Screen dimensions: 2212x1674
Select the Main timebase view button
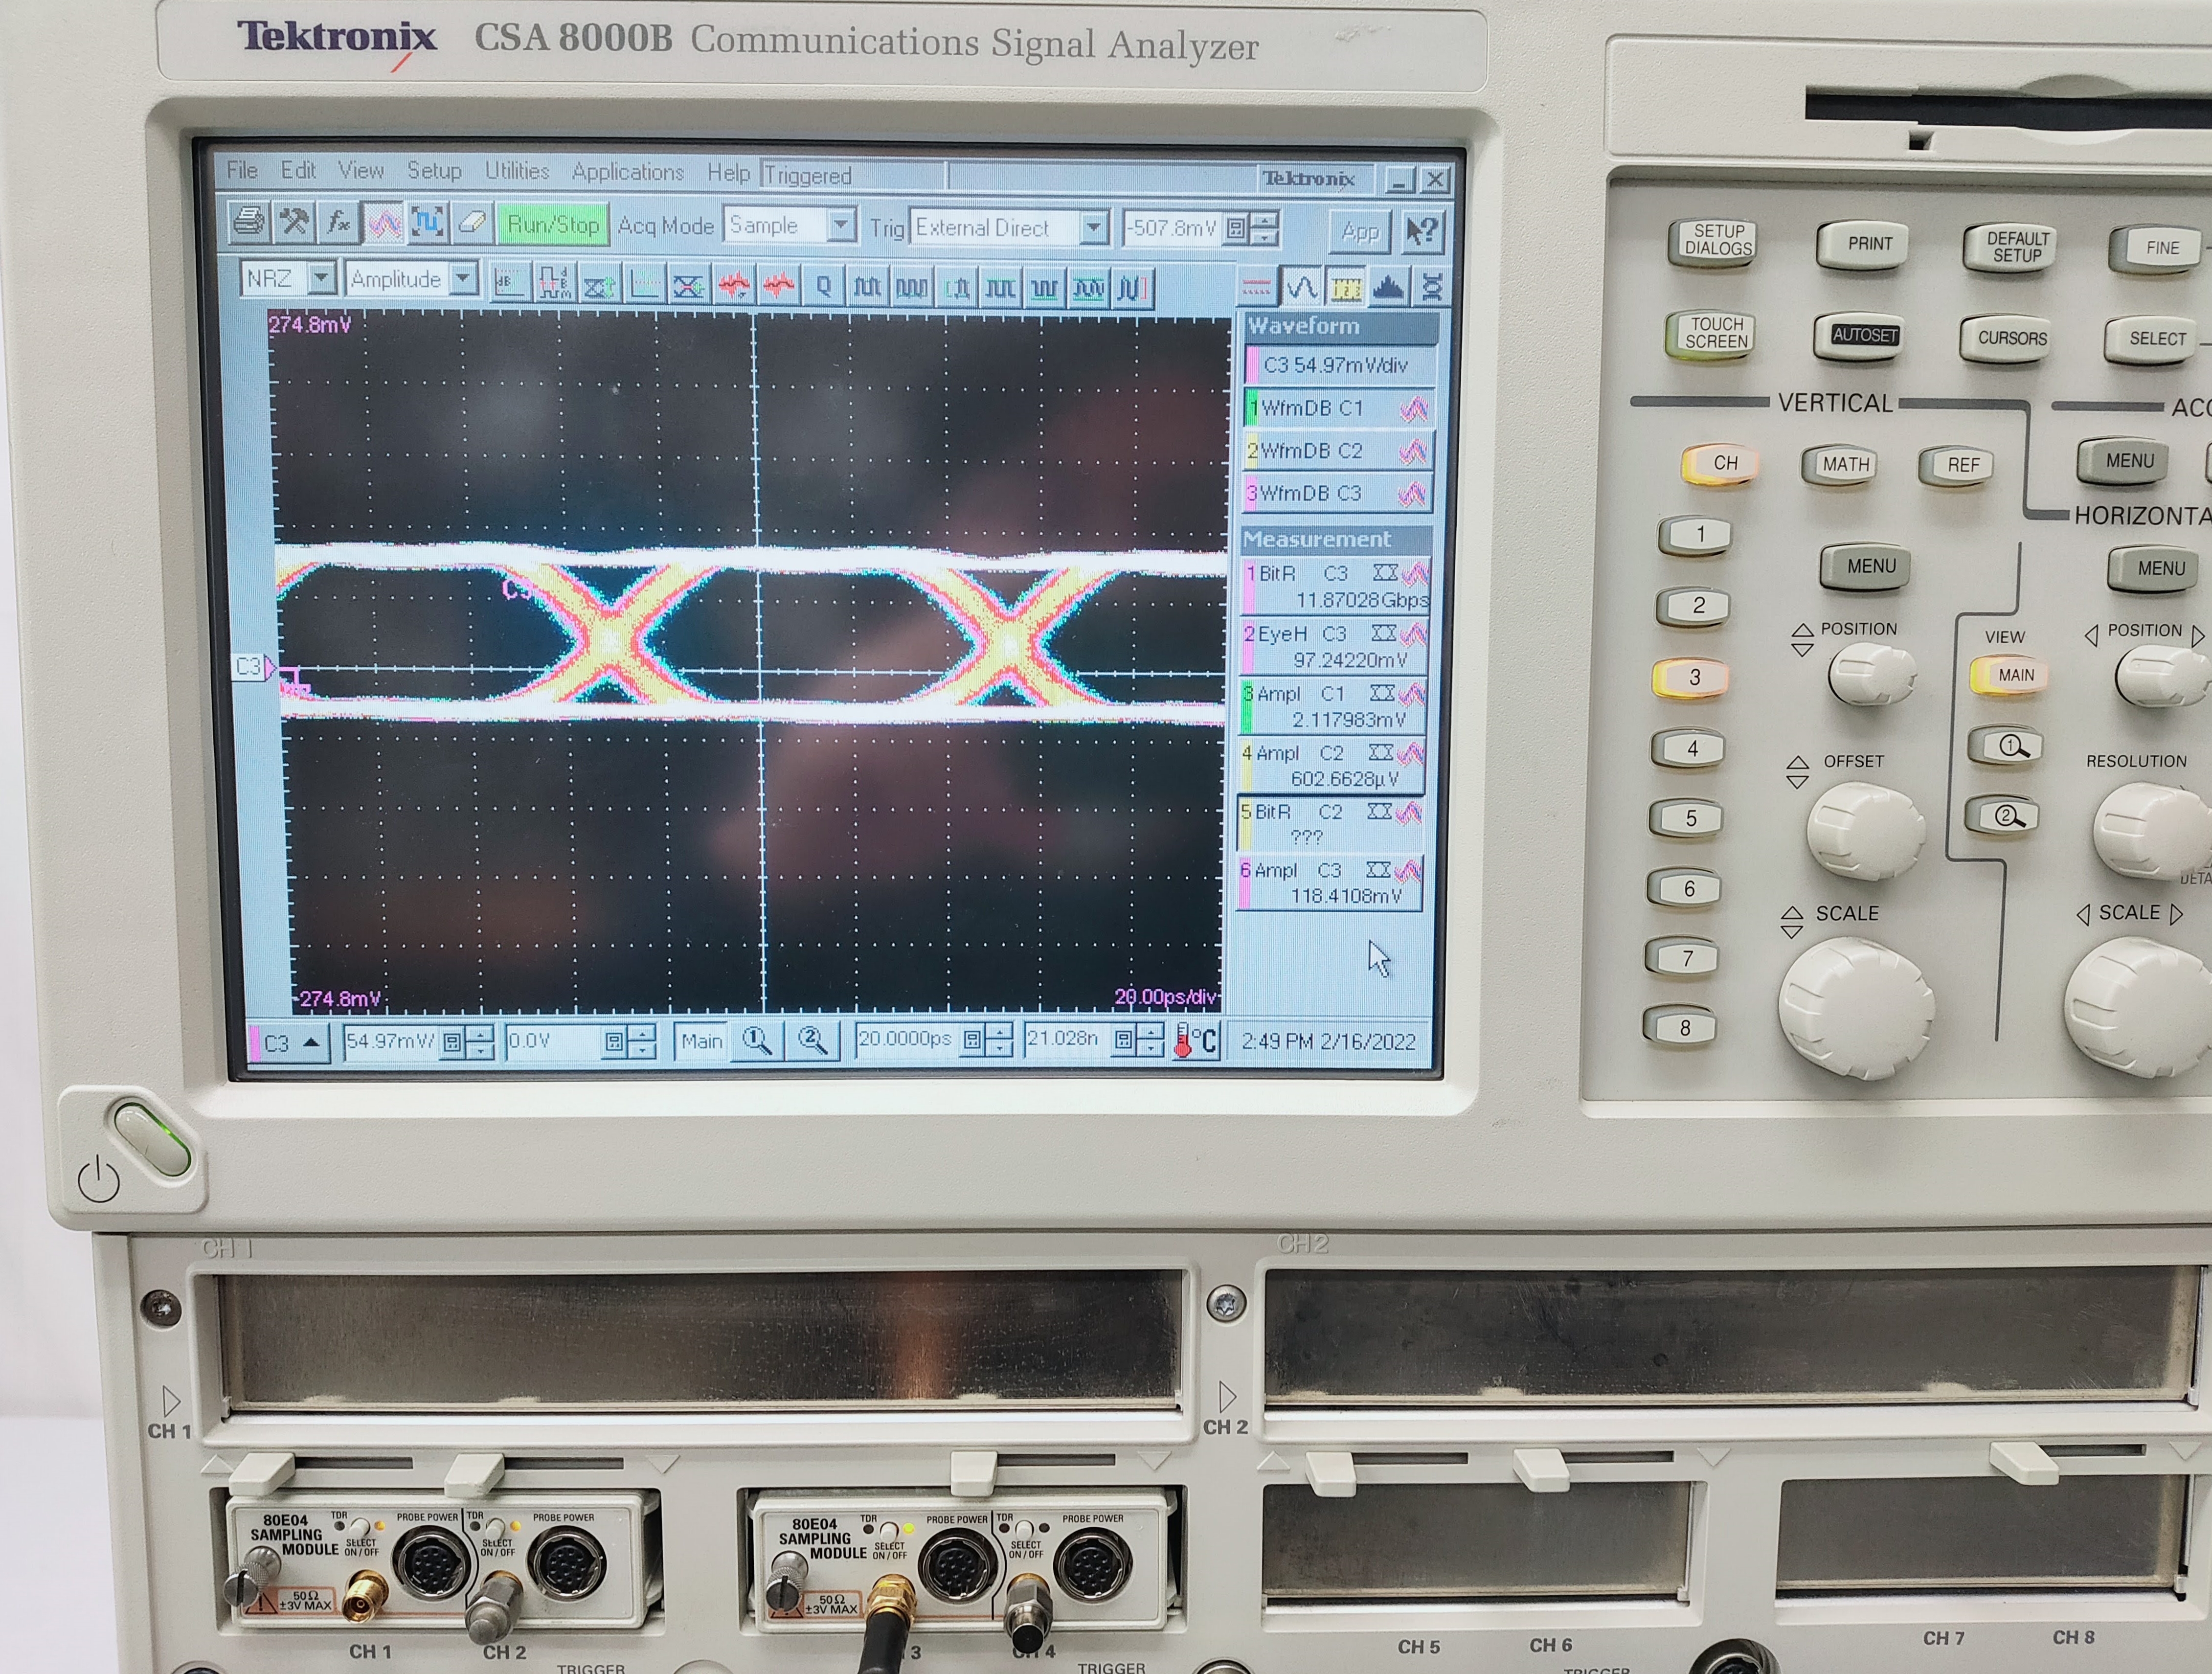tap(702, 1041)
